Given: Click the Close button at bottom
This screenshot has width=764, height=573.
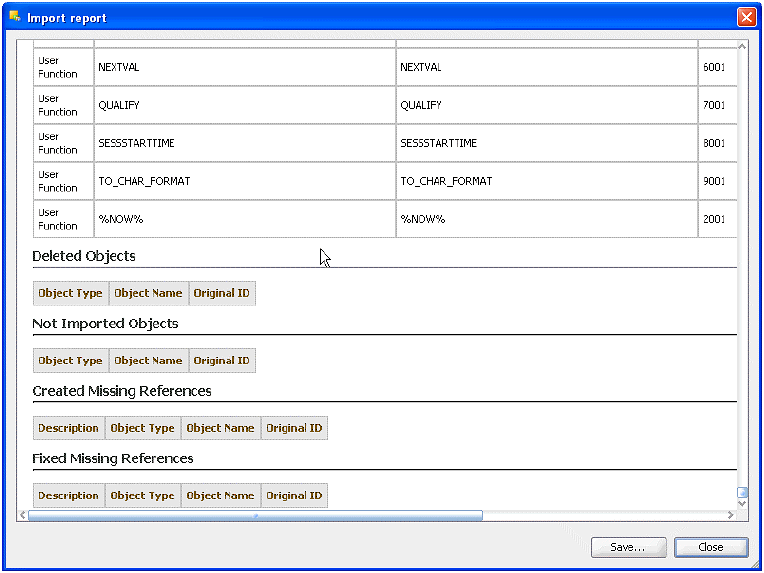Looking at the screenshot, I should pyautogui.click(x=710, y=547).
